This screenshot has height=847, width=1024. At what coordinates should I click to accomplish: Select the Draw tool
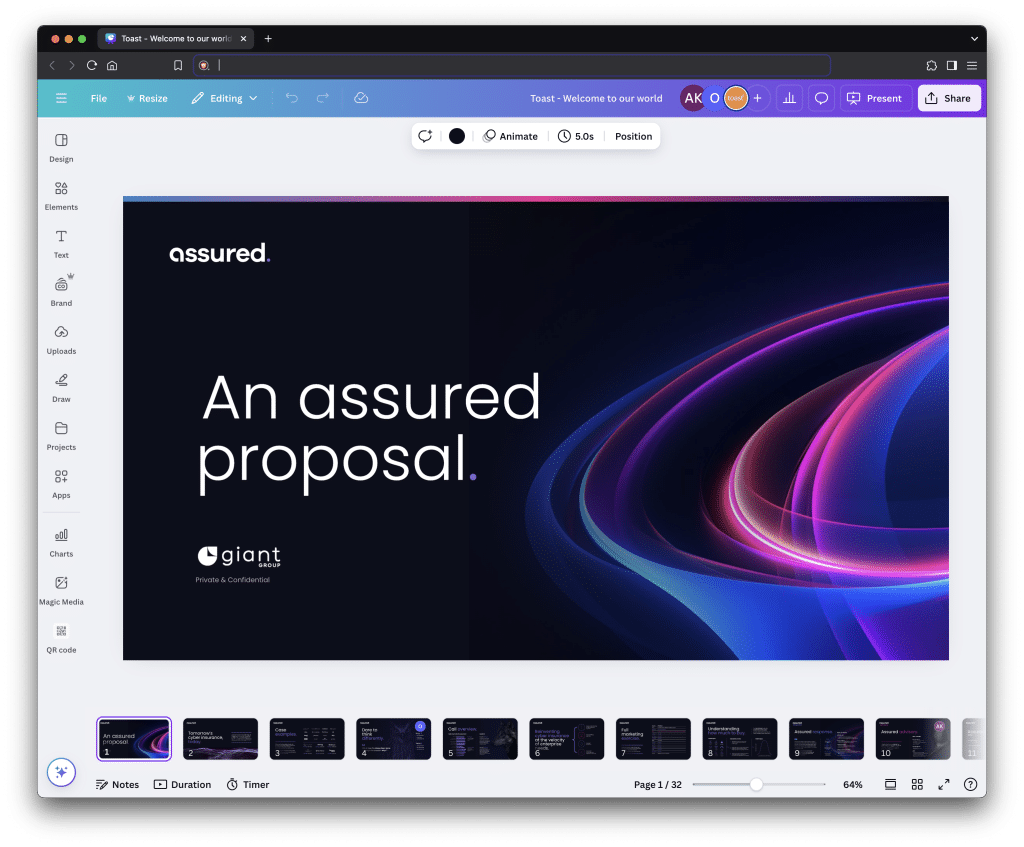pos(61,388)
